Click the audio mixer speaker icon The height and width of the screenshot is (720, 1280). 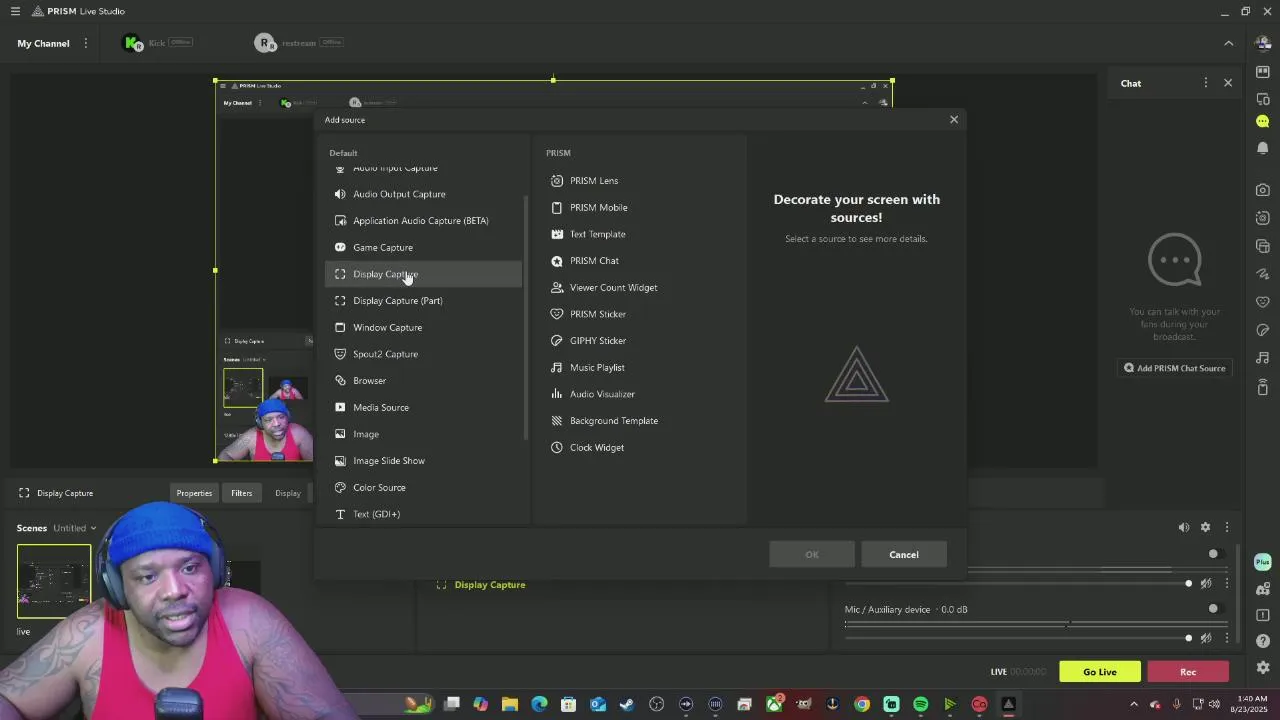click(1183, 527)
